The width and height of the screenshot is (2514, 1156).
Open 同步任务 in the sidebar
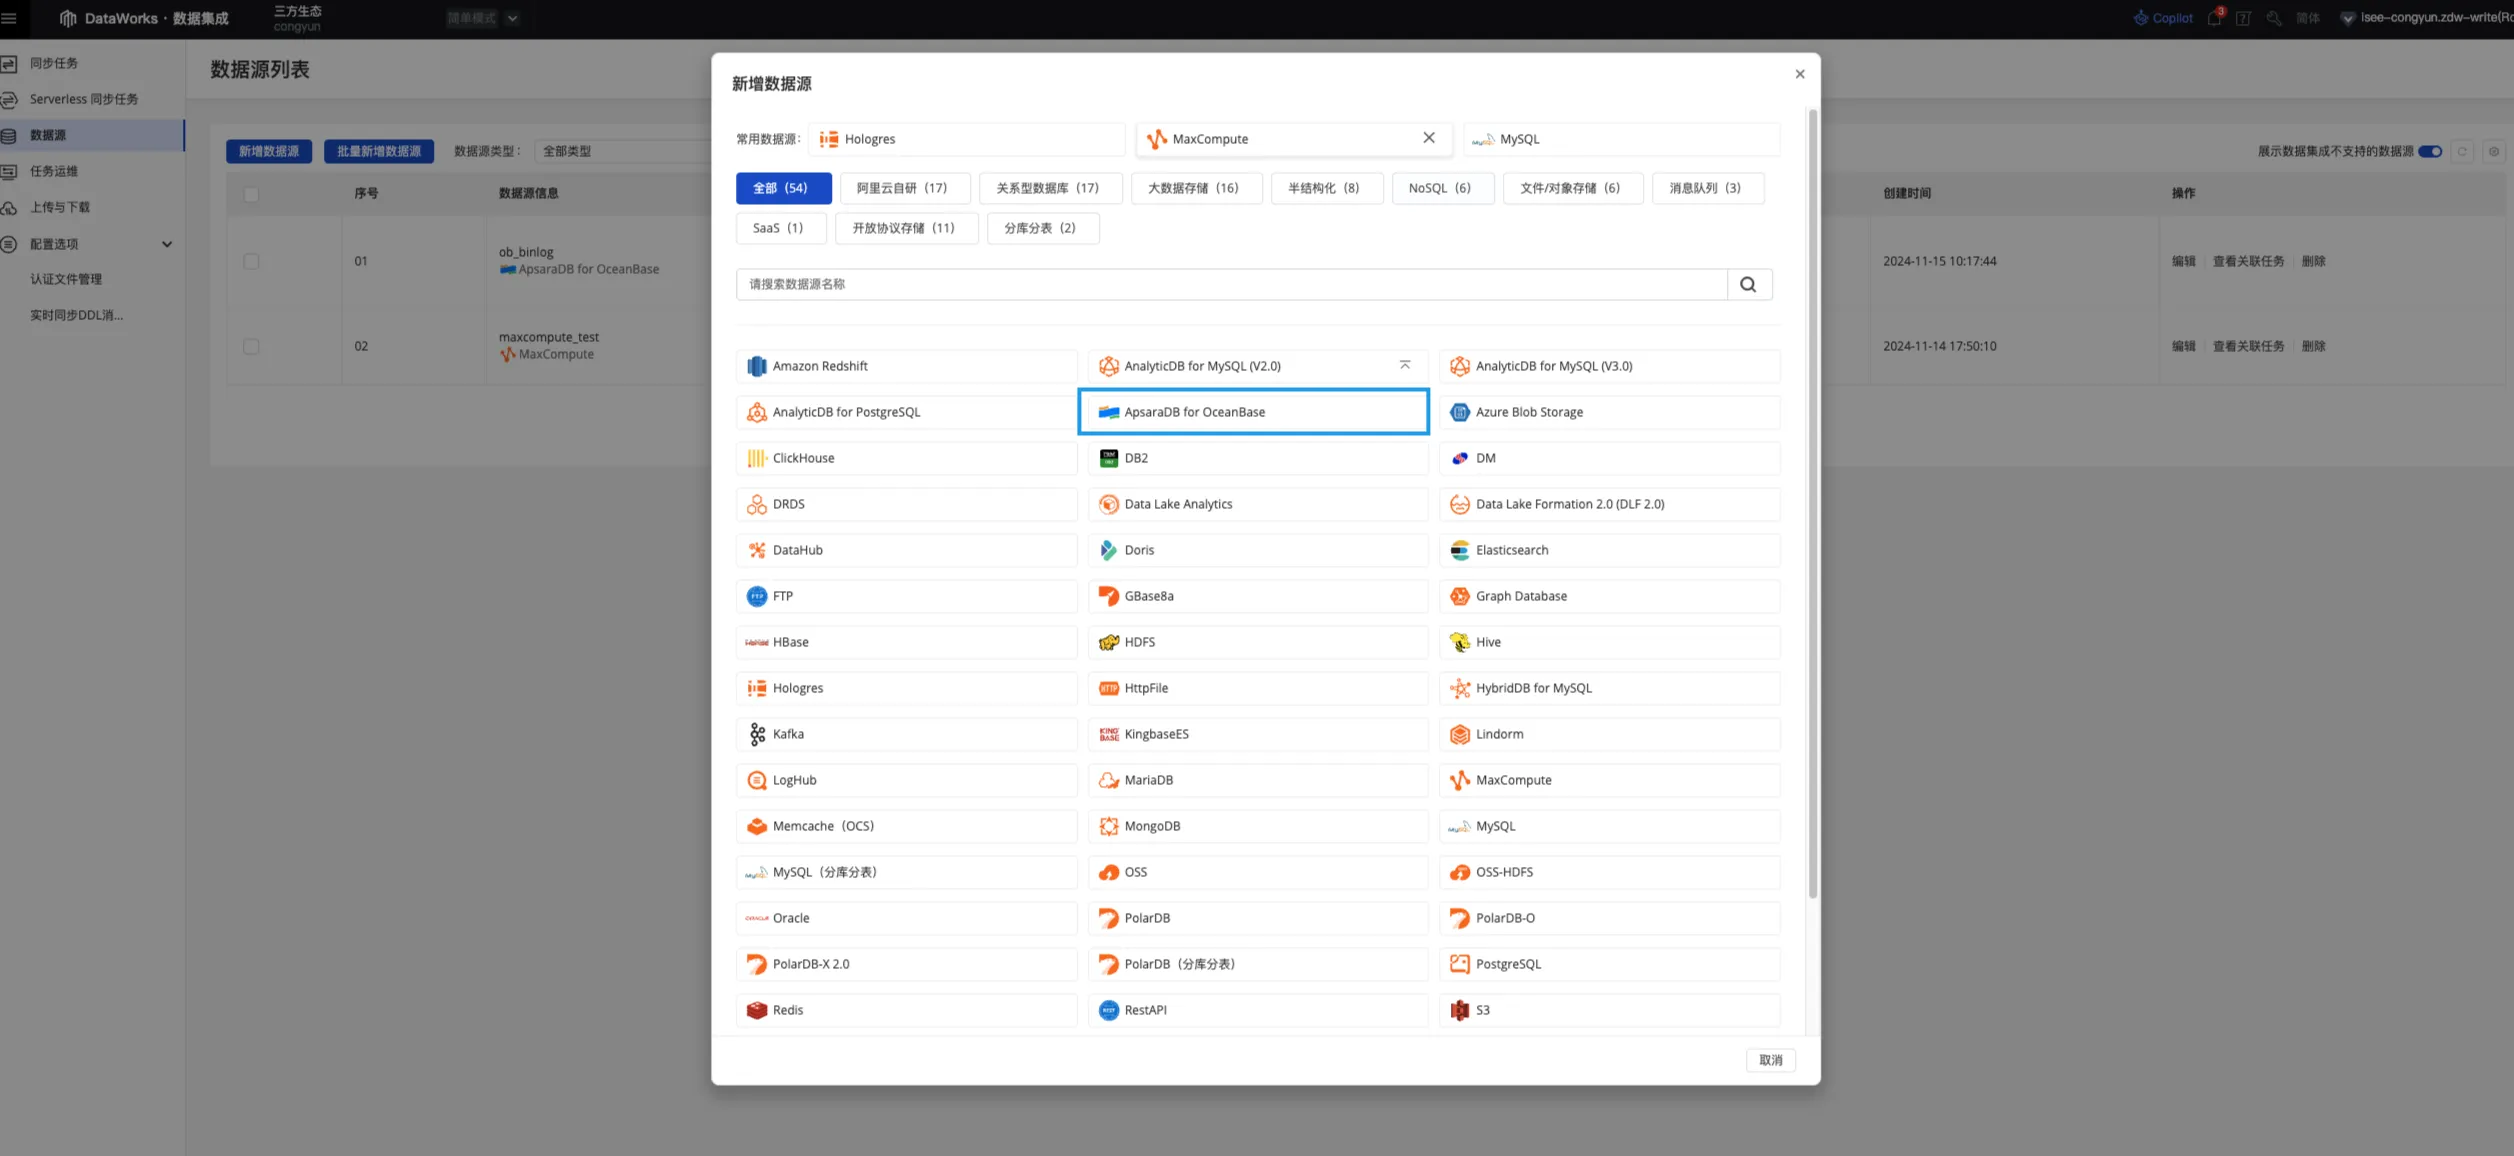tap(54, 63)
